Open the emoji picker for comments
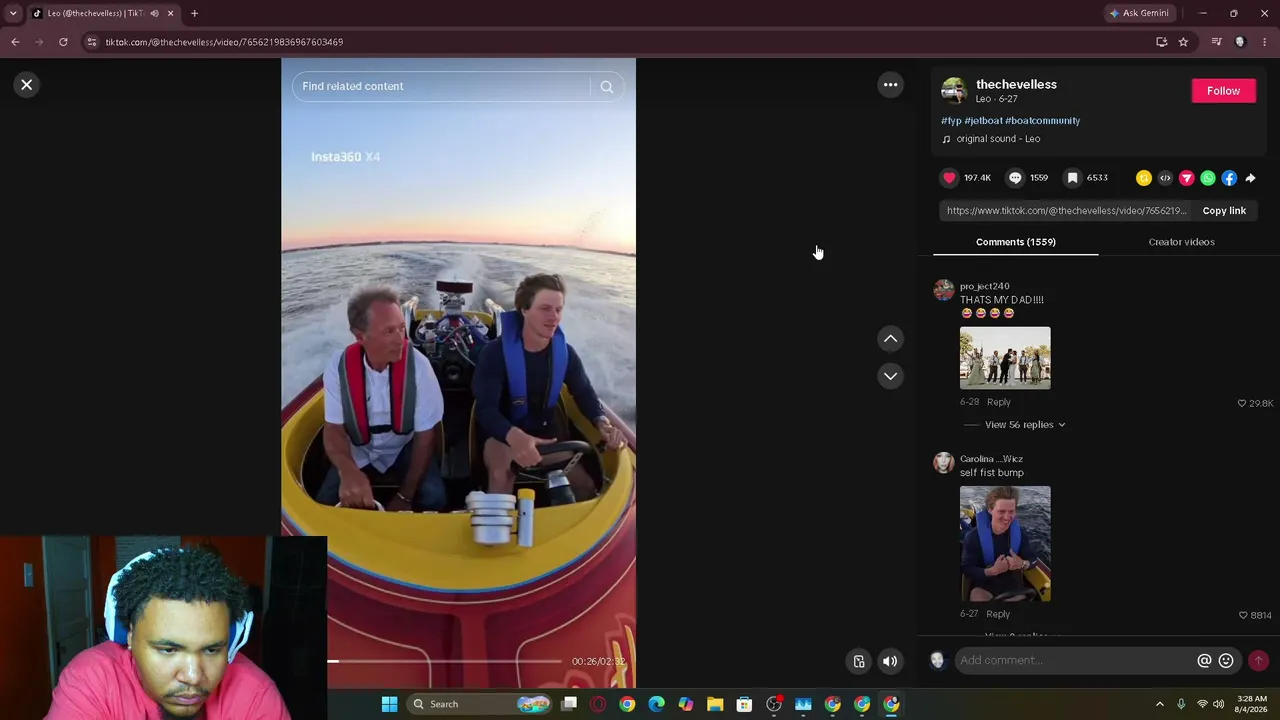Image resolution: width=1280 pixels, height=720 pixels. coord(1226,661)
